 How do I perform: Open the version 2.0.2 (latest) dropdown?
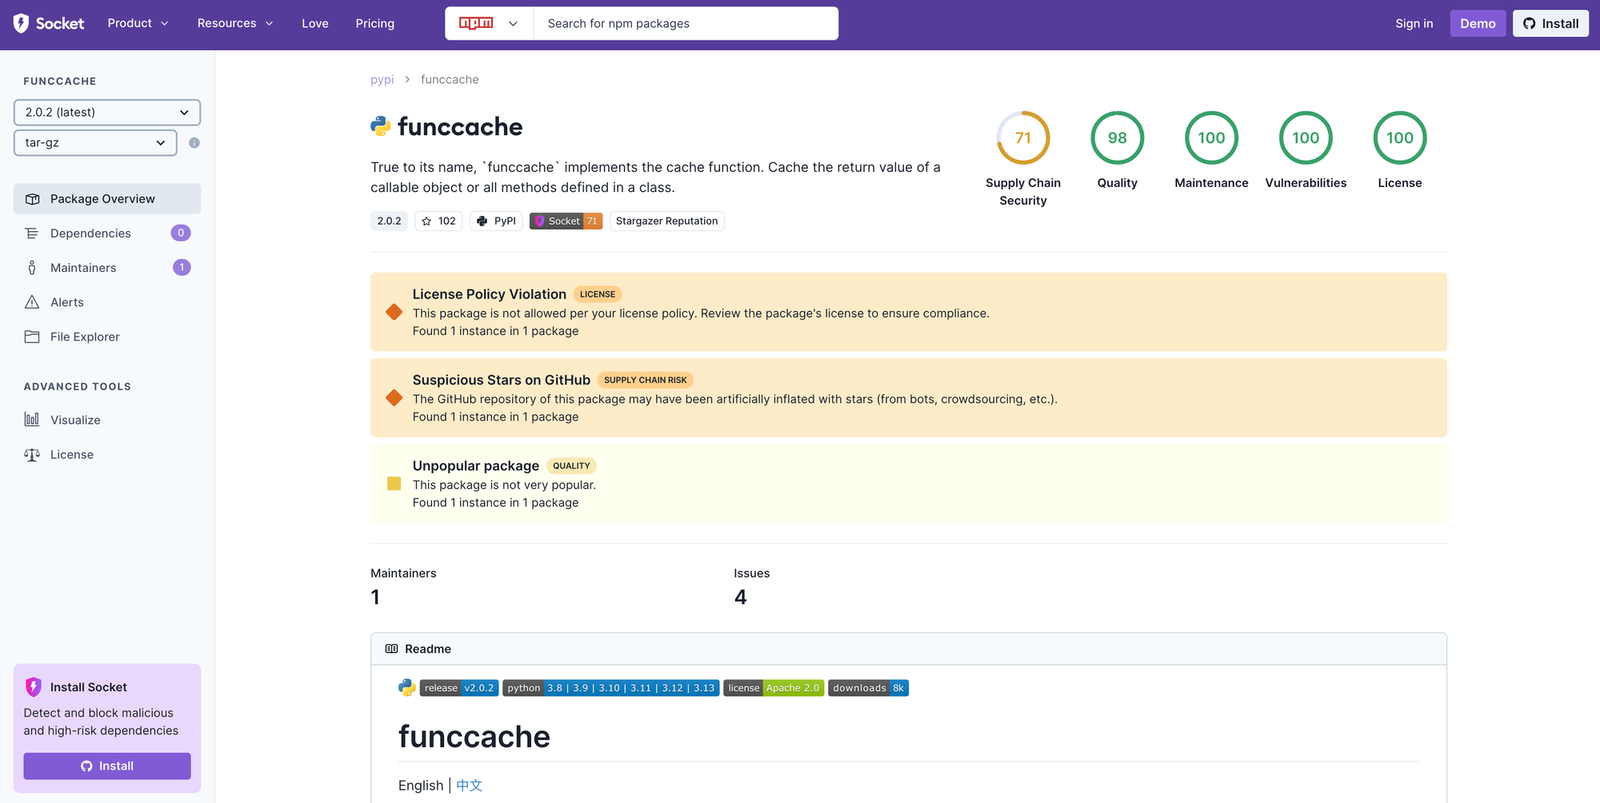pos(107,112)
